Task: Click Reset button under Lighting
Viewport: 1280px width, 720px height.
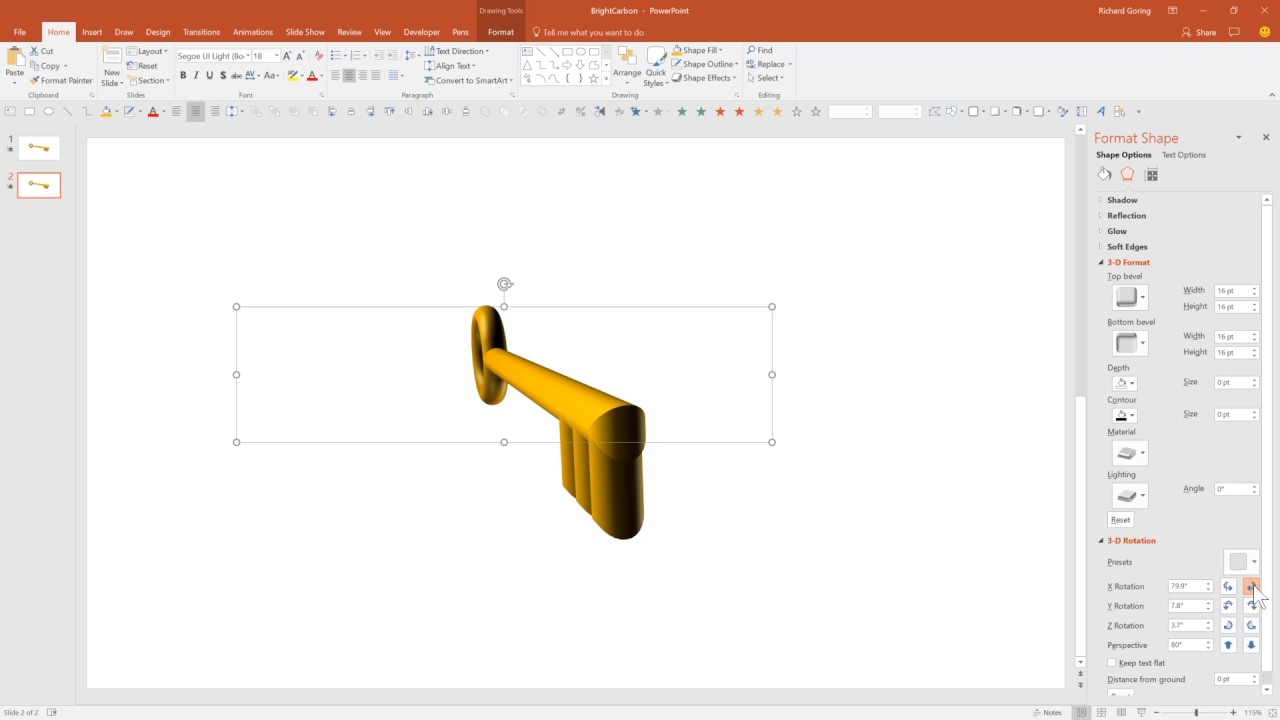Action: 1121,520
